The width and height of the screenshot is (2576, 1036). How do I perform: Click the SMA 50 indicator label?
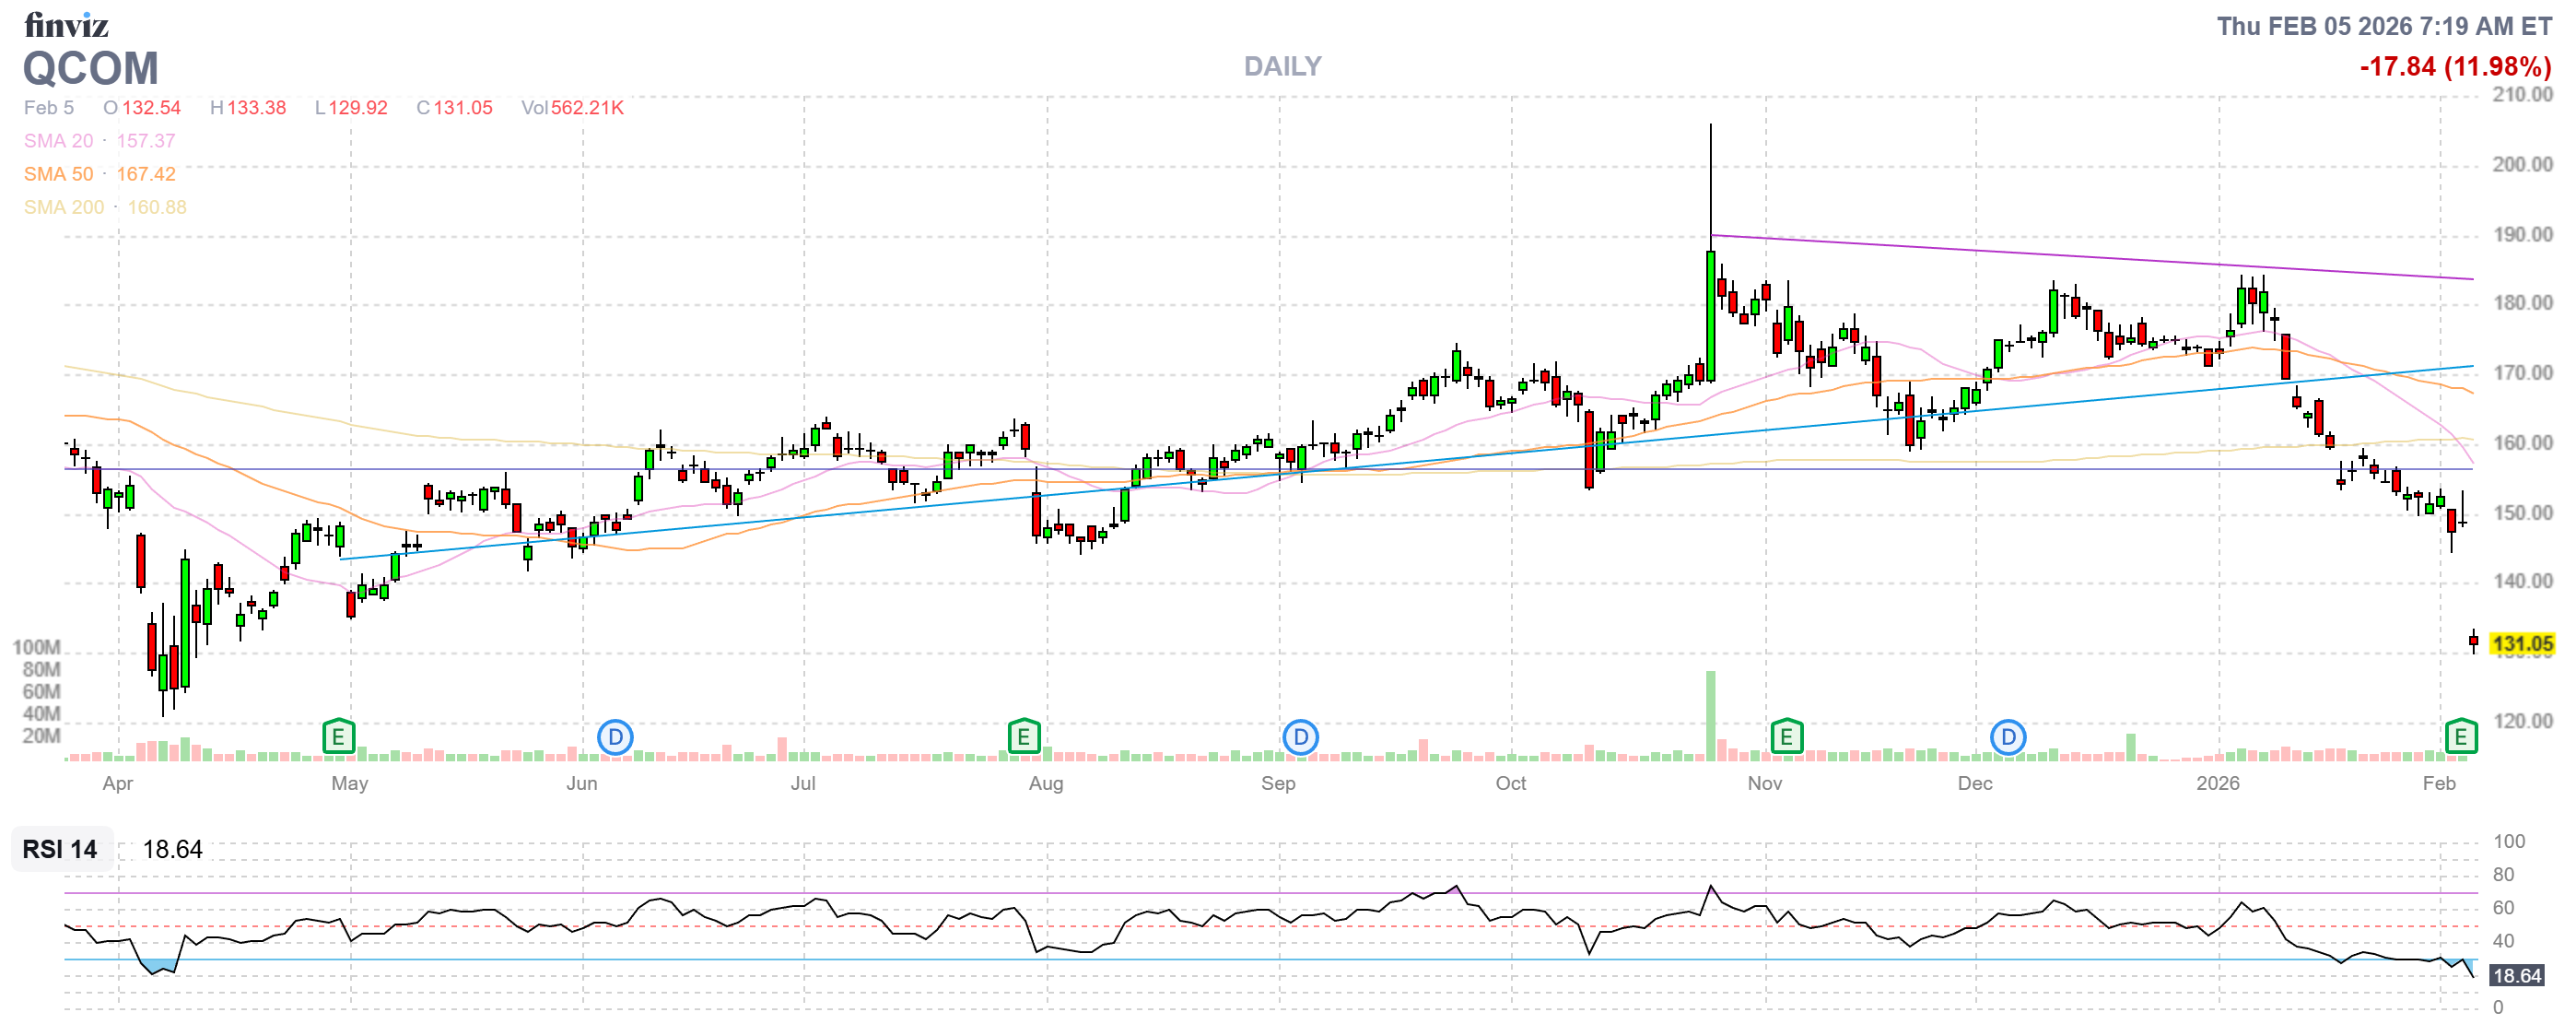(58, 174)
